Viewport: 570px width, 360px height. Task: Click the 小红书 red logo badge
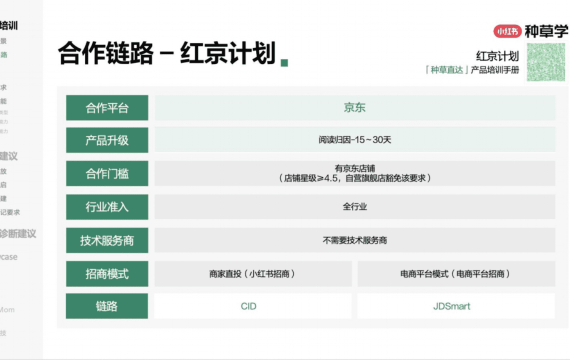(x=507, y=32)
